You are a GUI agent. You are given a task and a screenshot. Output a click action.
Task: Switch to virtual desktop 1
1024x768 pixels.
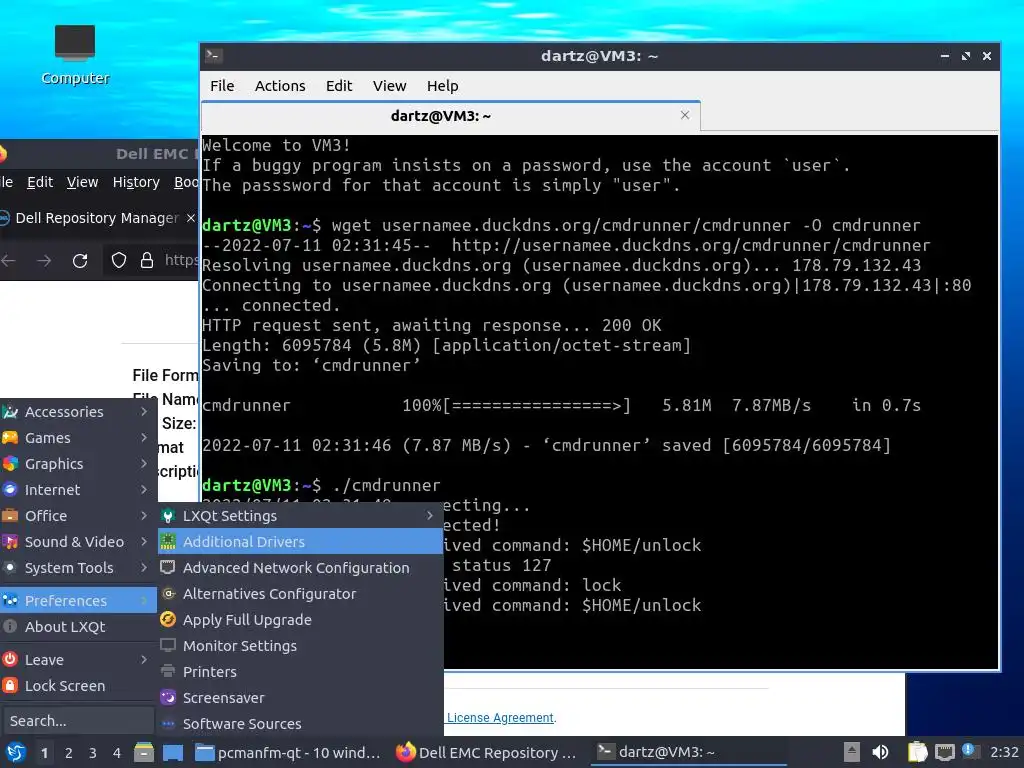point(44,753)
